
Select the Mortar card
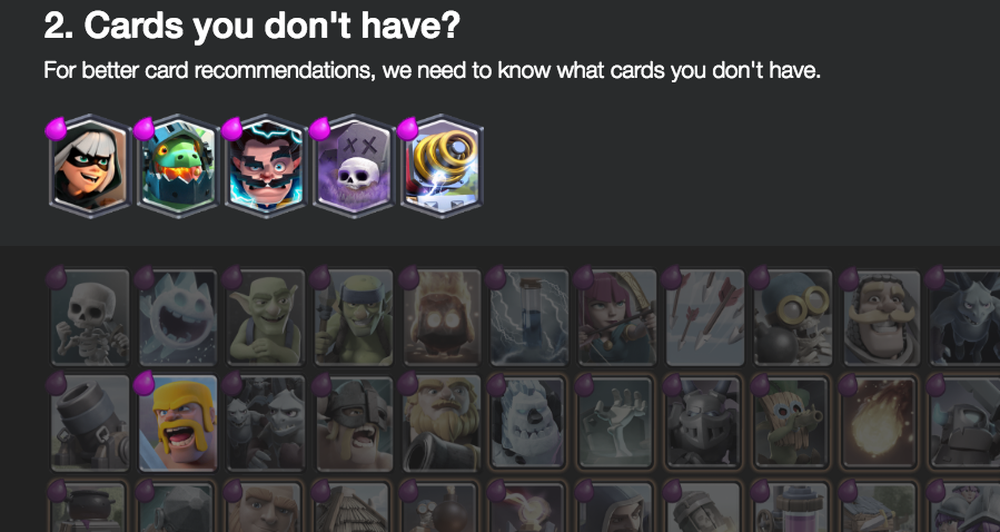pyautogui.click(x=90, y=423)
